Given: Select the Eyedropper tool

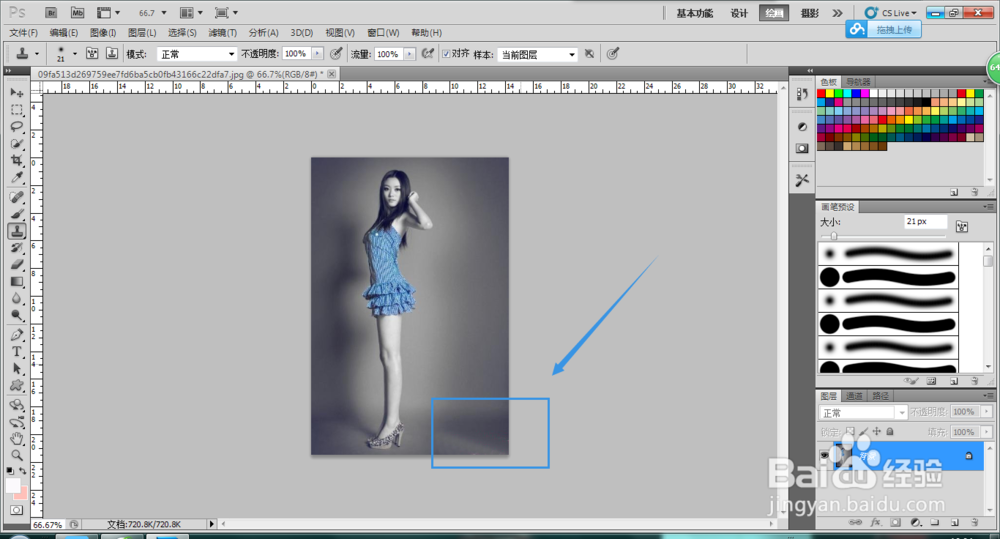Looking at the screenshot, I should tap(17, 177).
